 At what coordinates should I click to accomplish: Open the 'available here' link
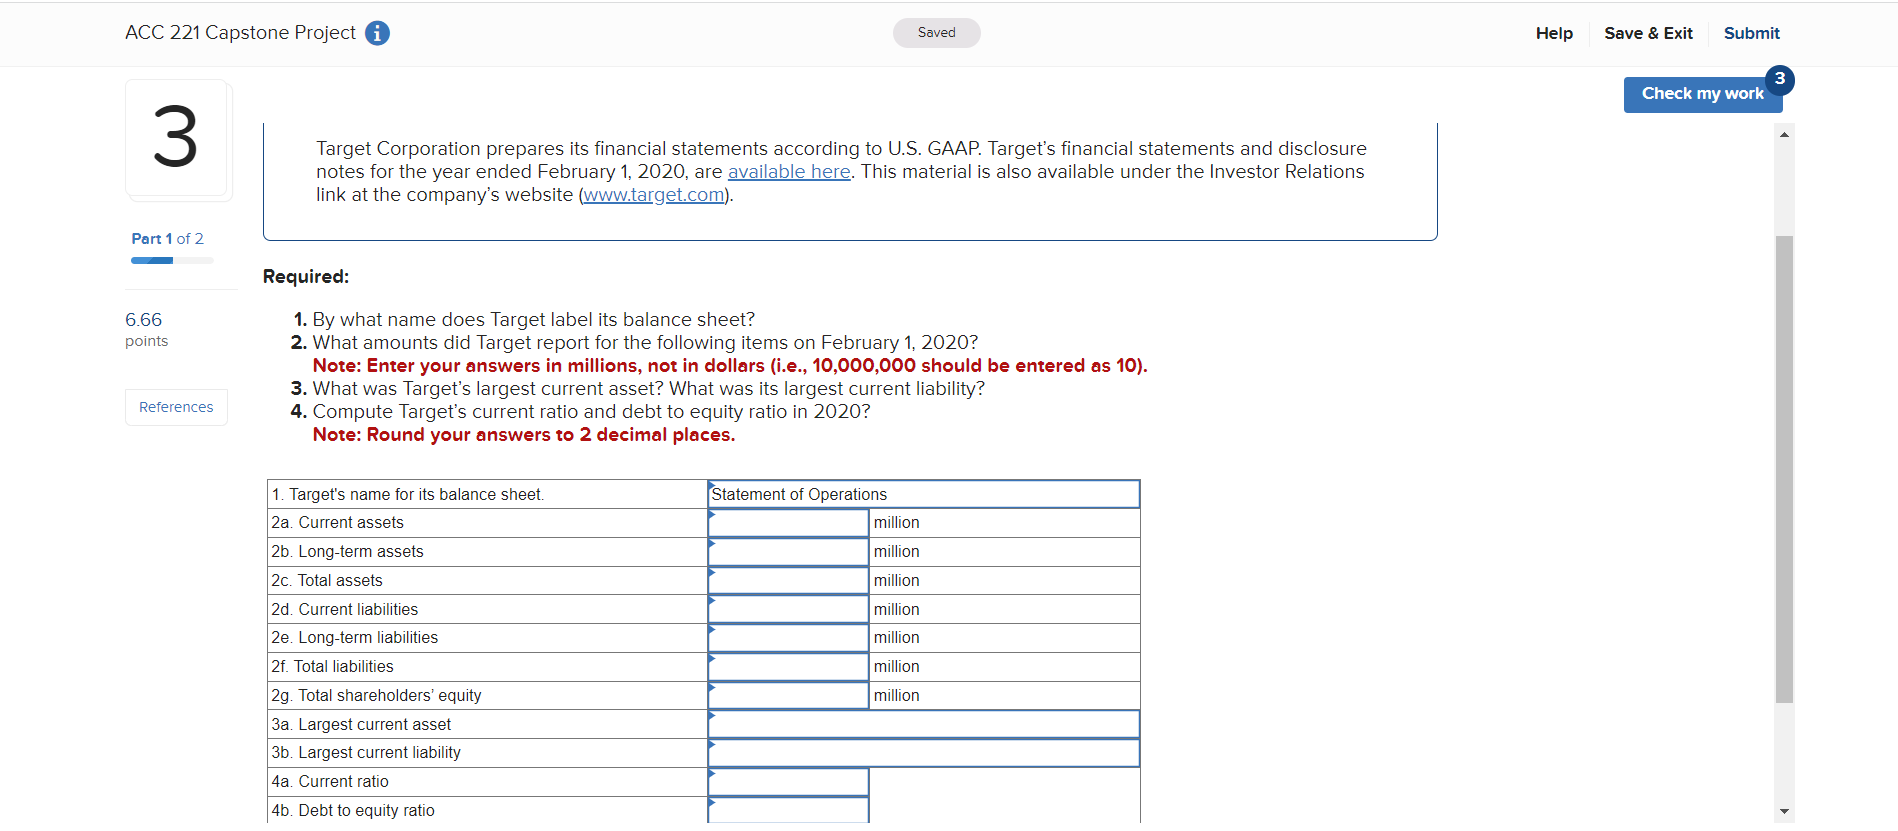(x=789, y=172)
